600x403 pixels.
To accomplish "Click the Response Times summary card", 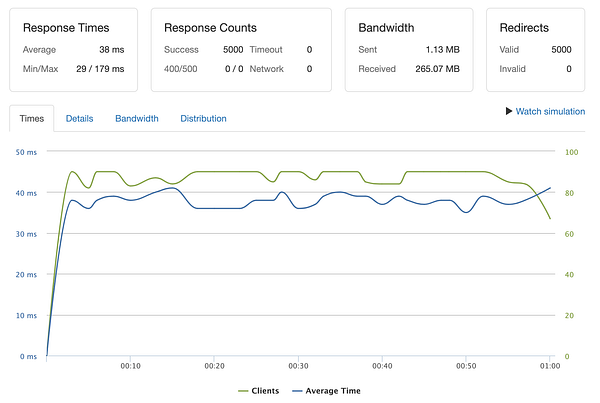I will 73,50.
